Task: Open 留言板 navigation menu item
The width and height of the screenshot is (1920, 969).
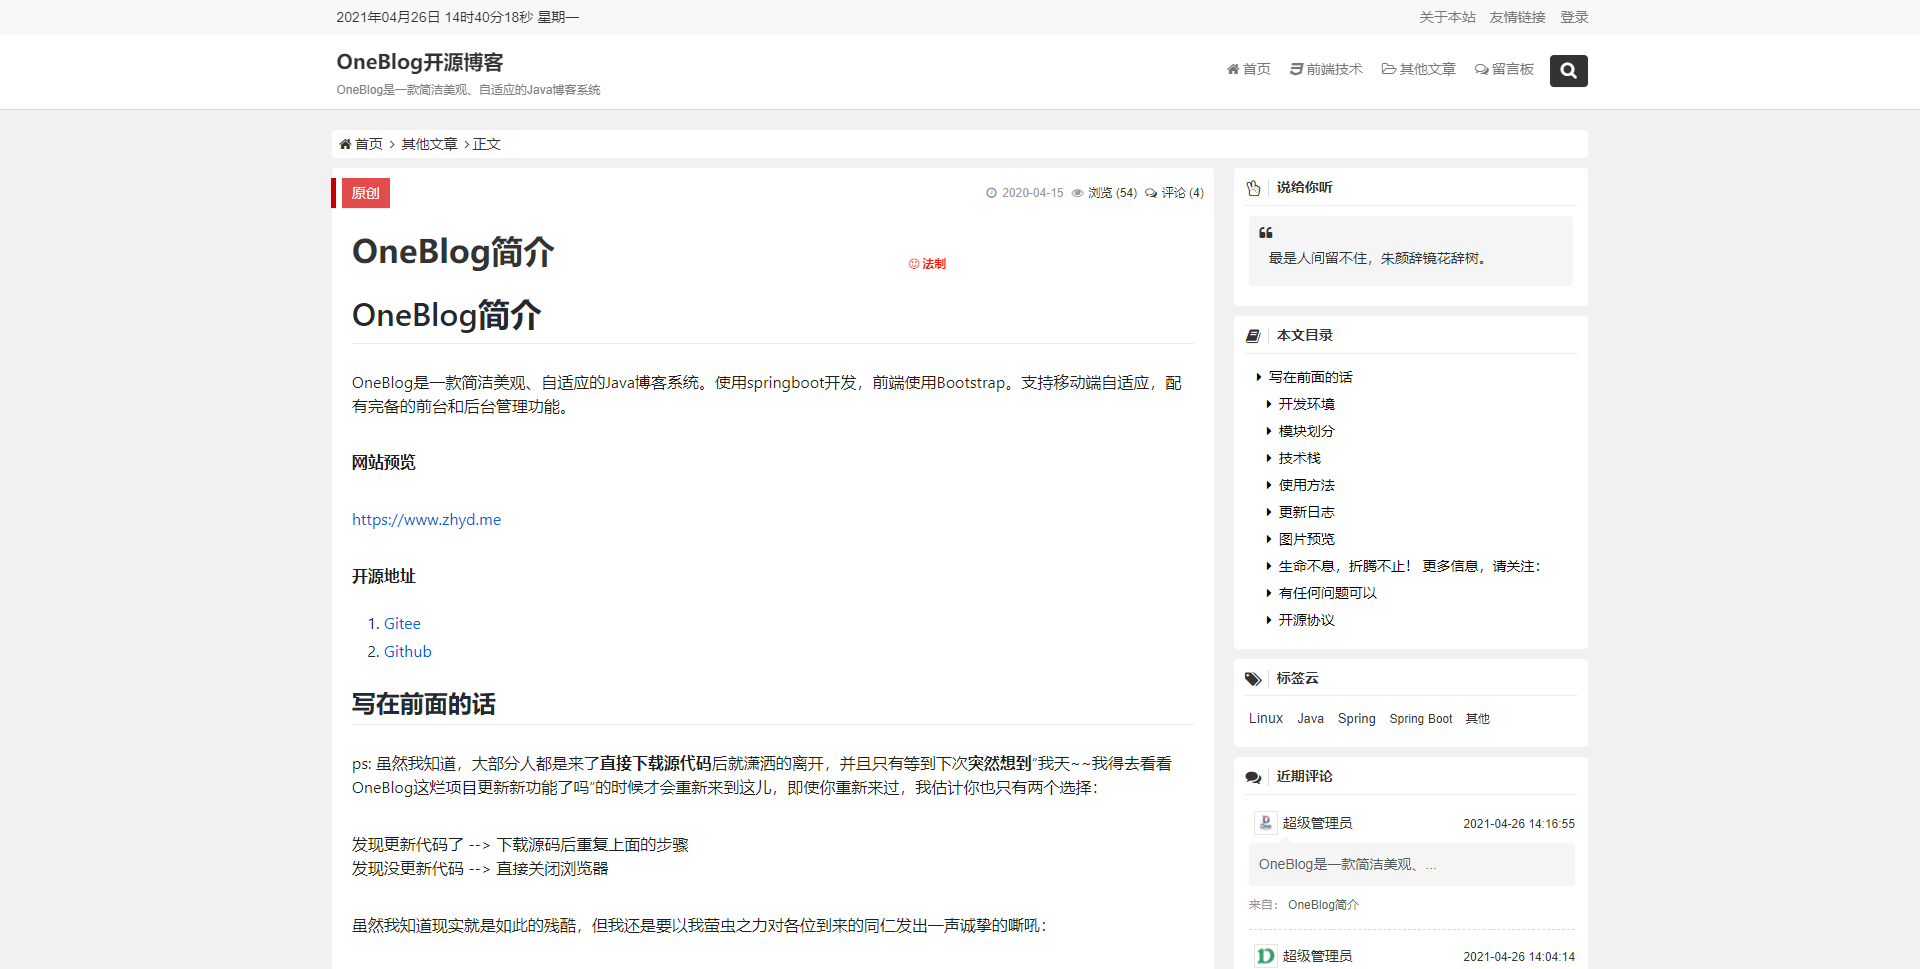Action: click(x=1504, y=69)
